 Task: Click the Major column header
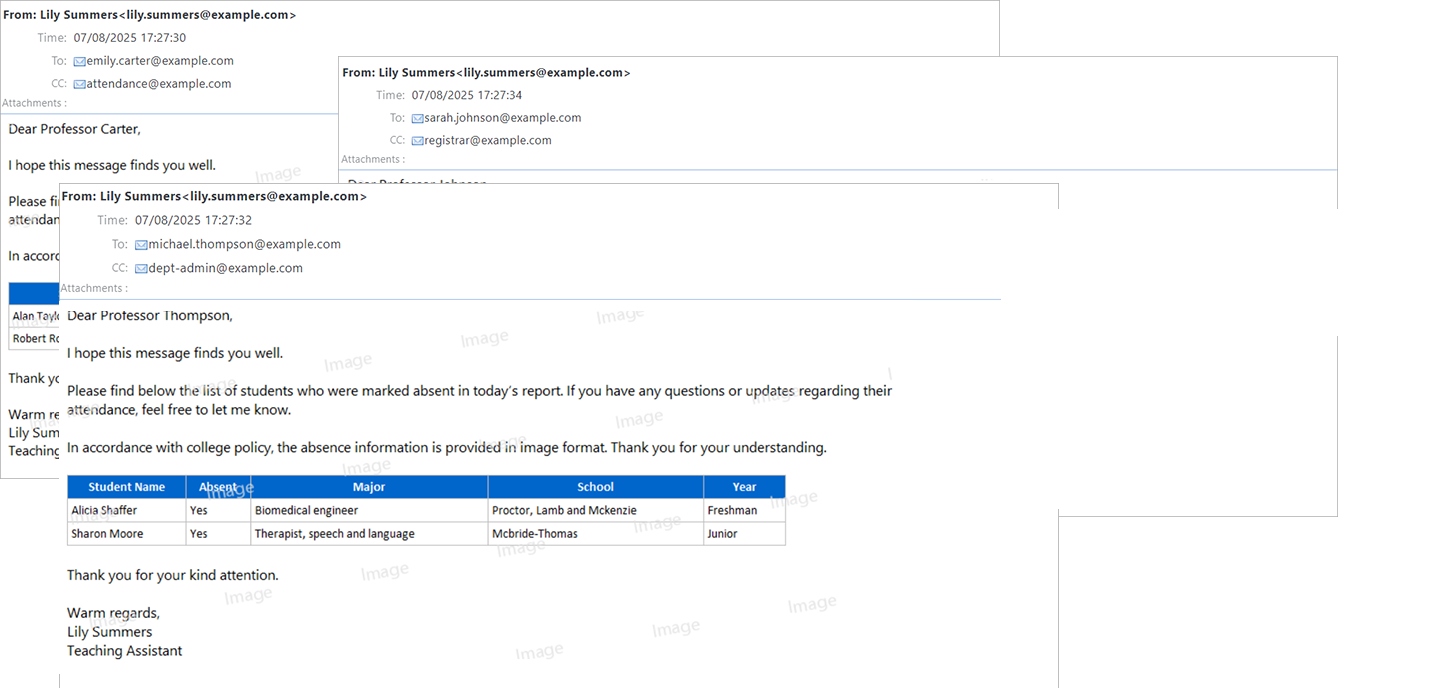[x=369, y=487]
